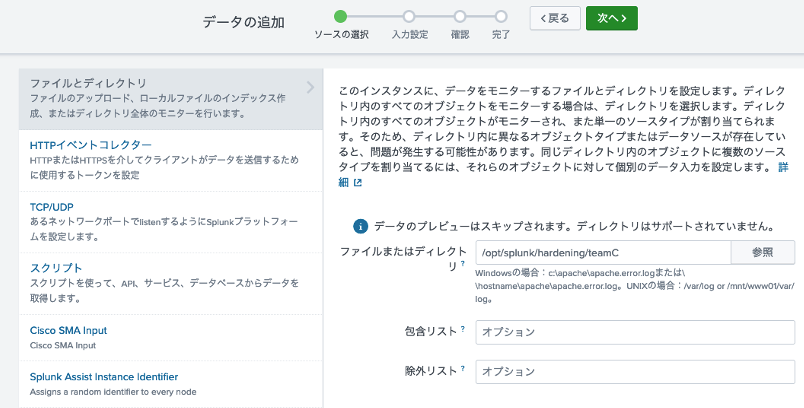The height and width of the screenshot is (408, 804).
Task: Click the このインスタンスに intro paragraph
Action: [x=563, y=137]
